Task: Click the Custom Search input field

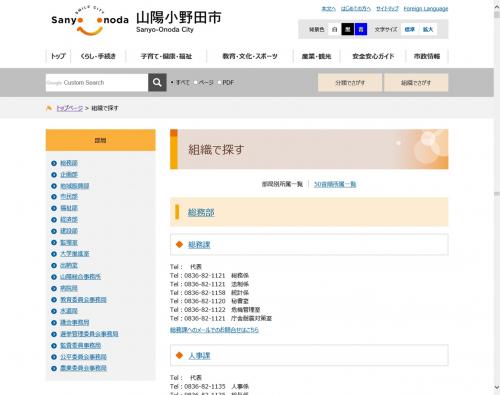Action: (97, 82)
